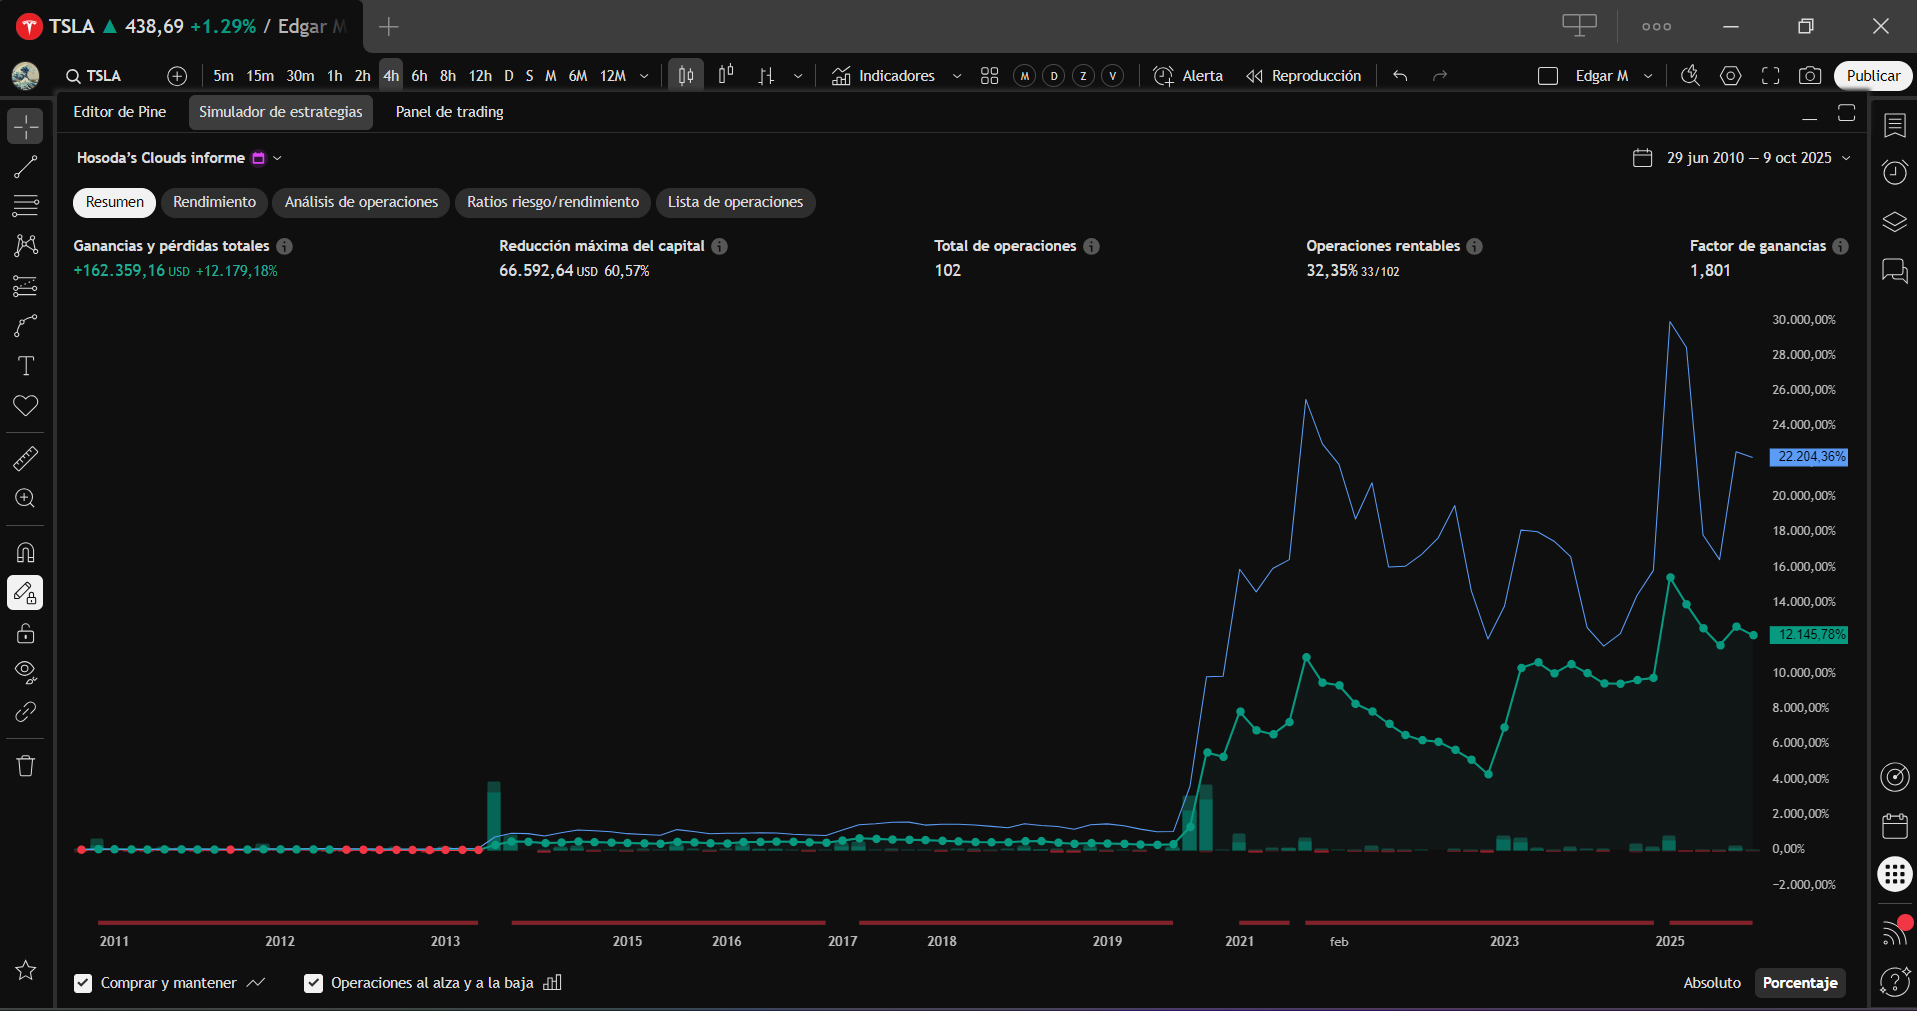Expand the timeframe intervals dropdown arrow
1917x1011 pixels.
644,76
